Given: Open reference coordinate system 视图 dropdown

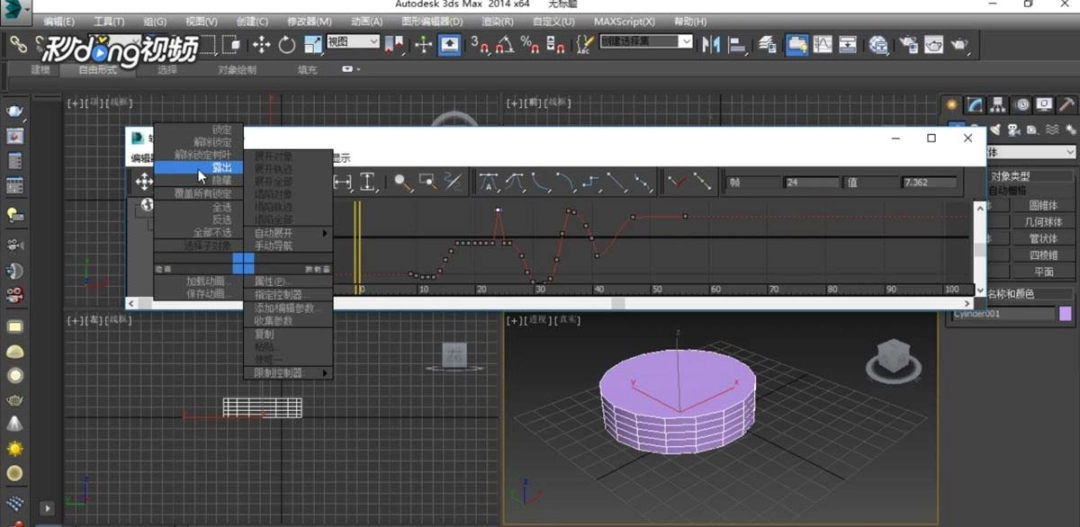Looking at the screenshot, I should pos(353,41).
